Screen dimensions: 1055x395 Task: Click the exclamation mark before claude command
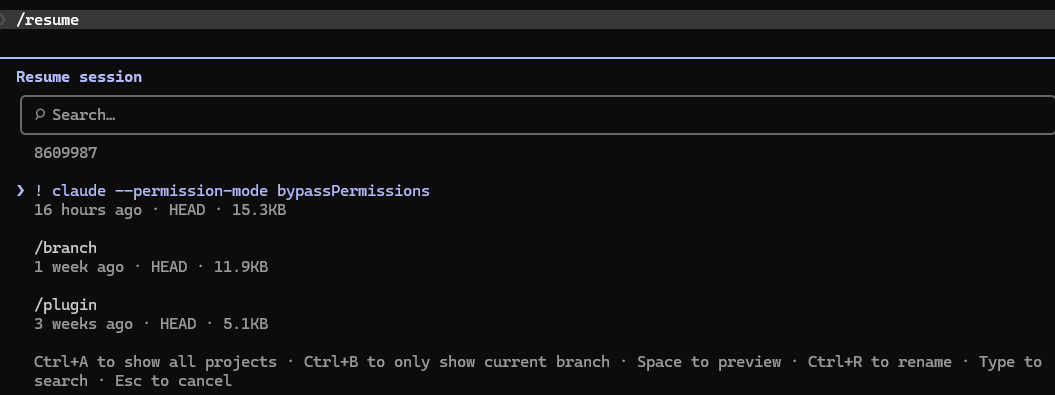(38, 191)
